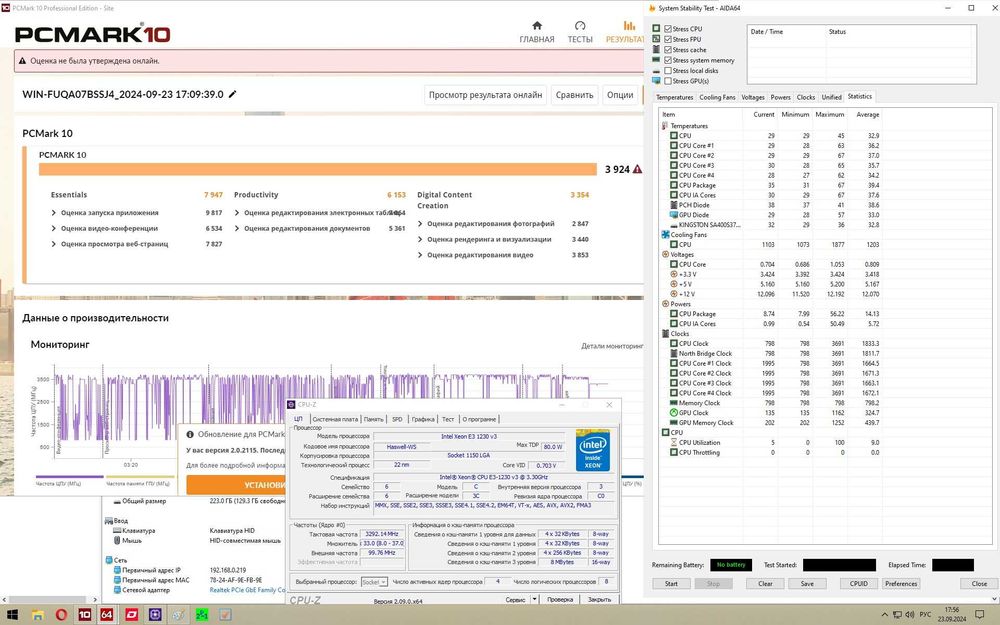The height and width of the screenshot is (625, 1000).
Task: Switch to the Temperatures tab in AIDA64
Action: point(674,97)
